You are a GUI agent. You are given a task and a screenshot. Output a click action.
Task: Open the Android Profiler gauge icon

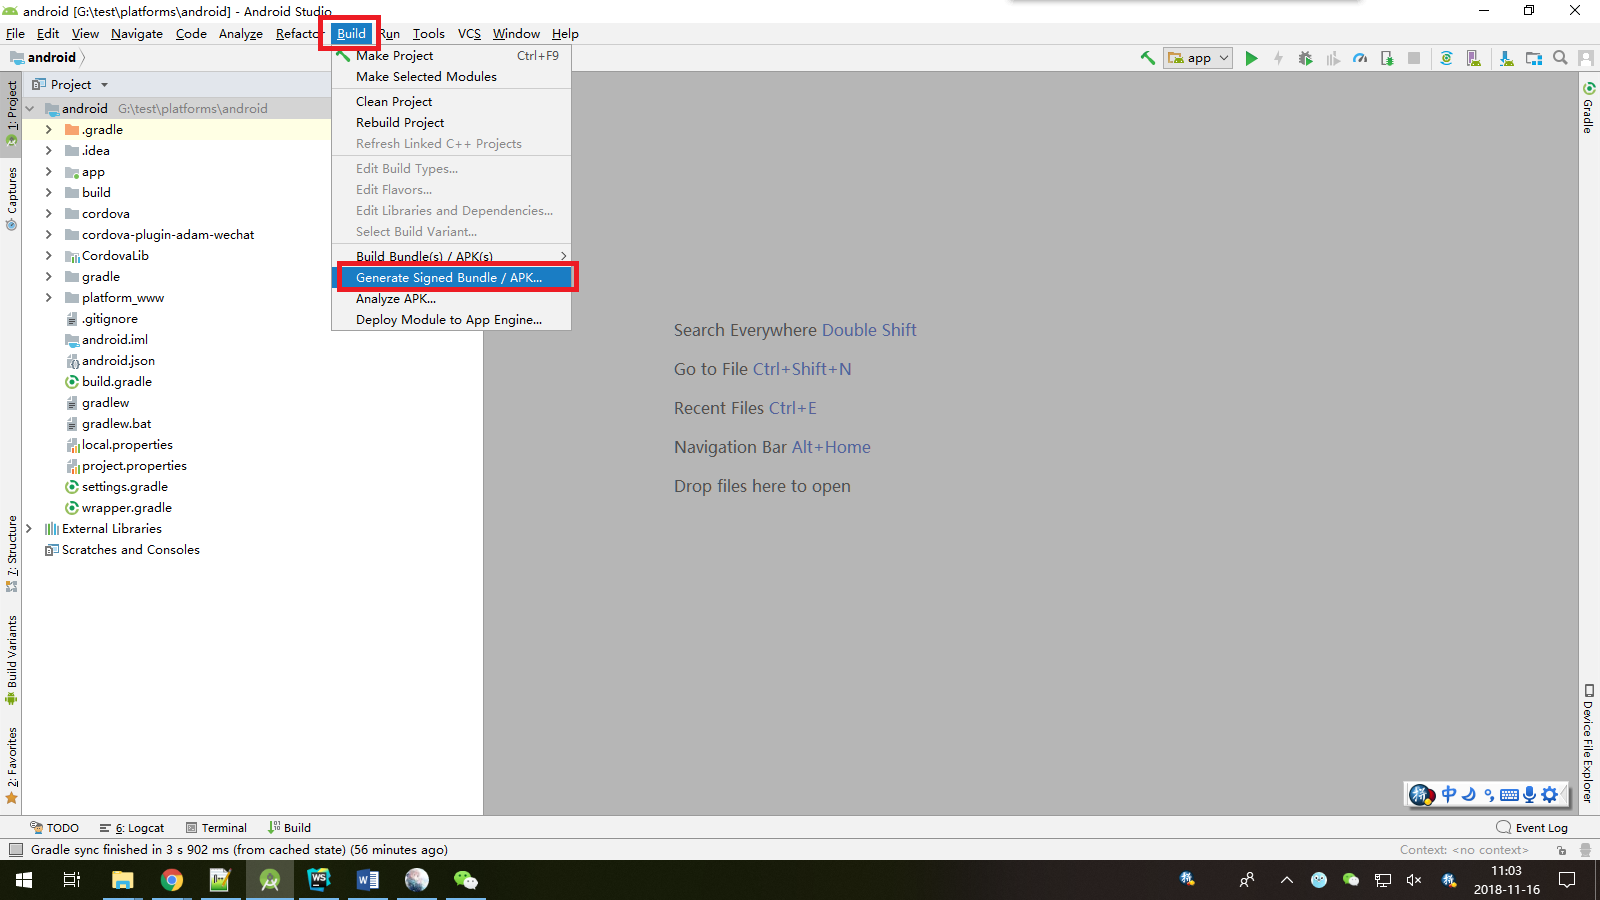(1360, 58)
